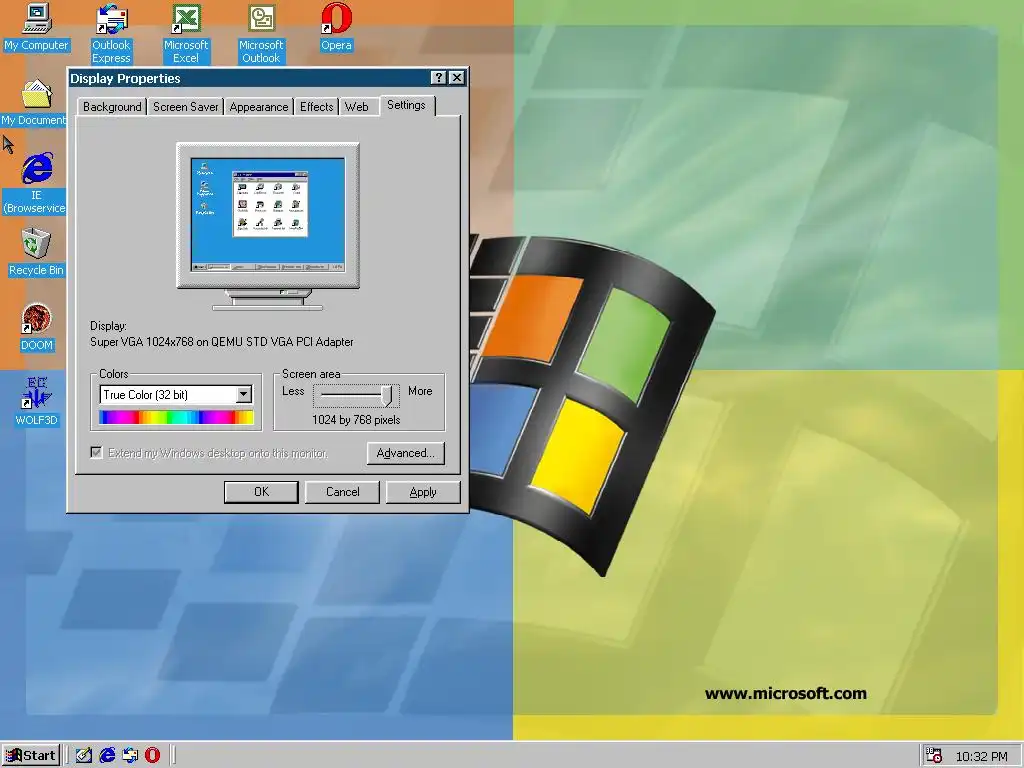Select the Opera desktop shortcut
The image size is (1024, 768).
point(336,27)
